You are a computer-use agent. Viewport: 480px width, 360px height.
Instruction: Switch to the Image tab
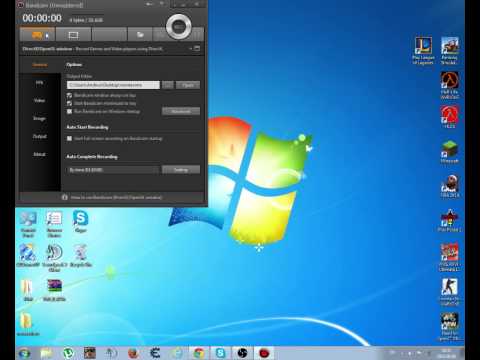pyautogui.click(x=40, y=118)
